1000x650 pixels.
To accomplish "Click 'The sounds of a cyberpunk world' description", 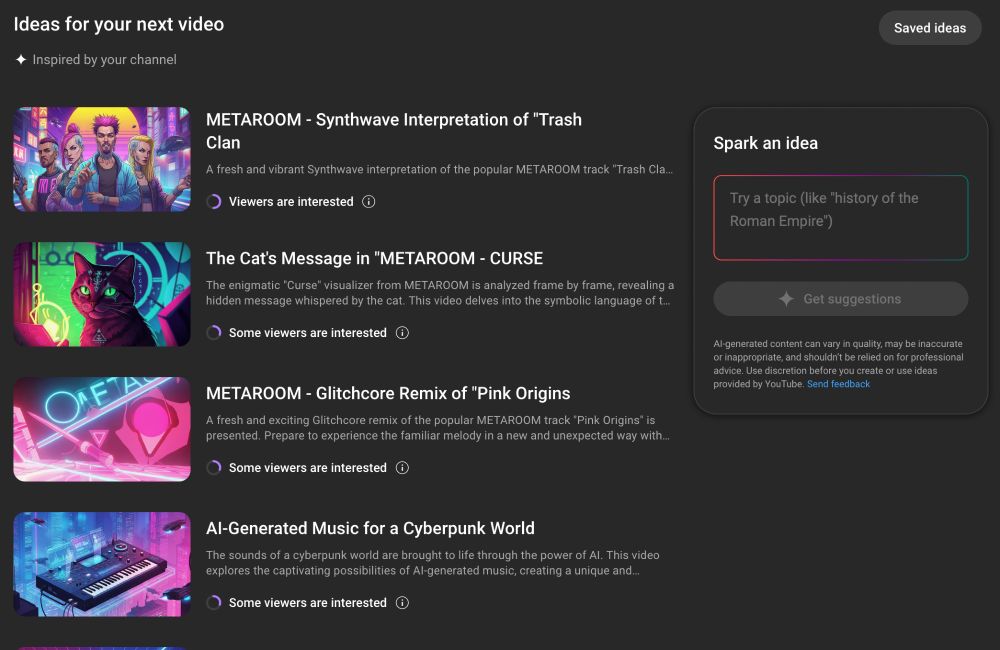I will pos(432,563).
